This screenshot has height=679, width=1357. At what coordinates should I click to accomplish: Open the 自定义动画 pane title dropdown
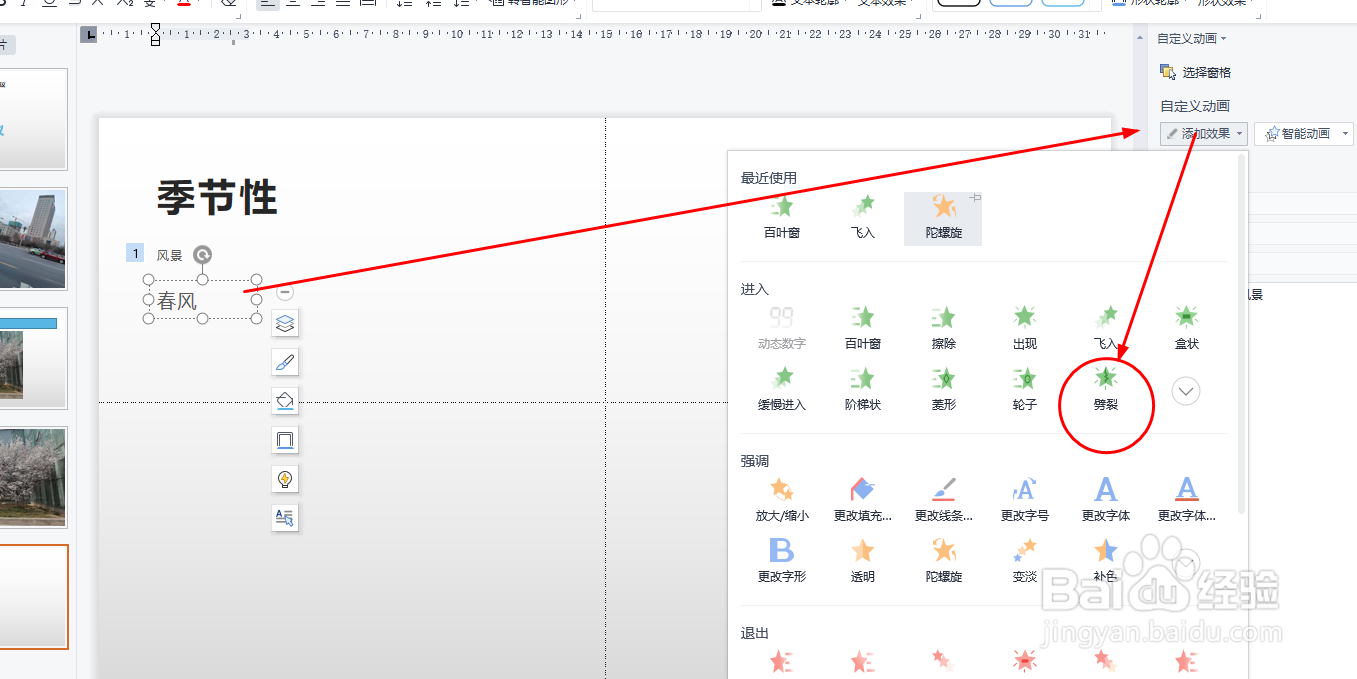[x=1191, y=39]
